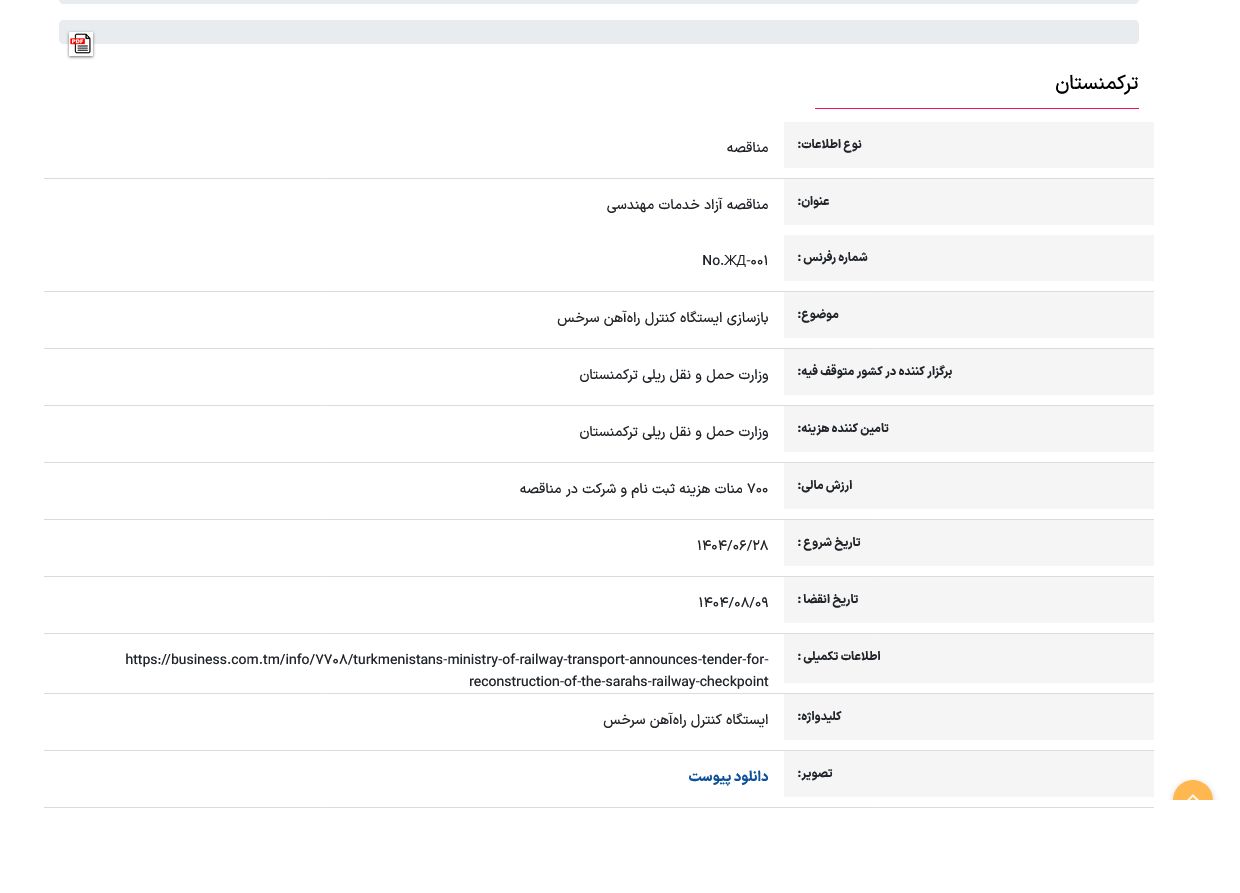Screen dimensions: 1240x893
Task: Click the PDF export icon
Action: [81, 44]
